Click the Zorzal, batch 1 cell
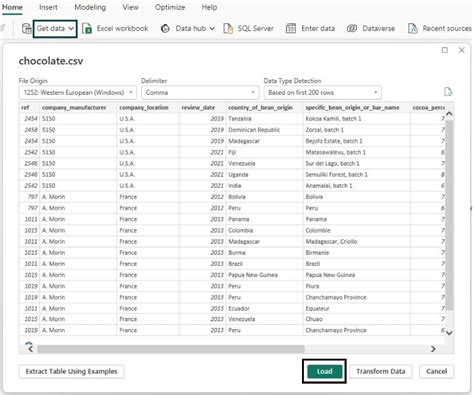 [x=357, y=130]
